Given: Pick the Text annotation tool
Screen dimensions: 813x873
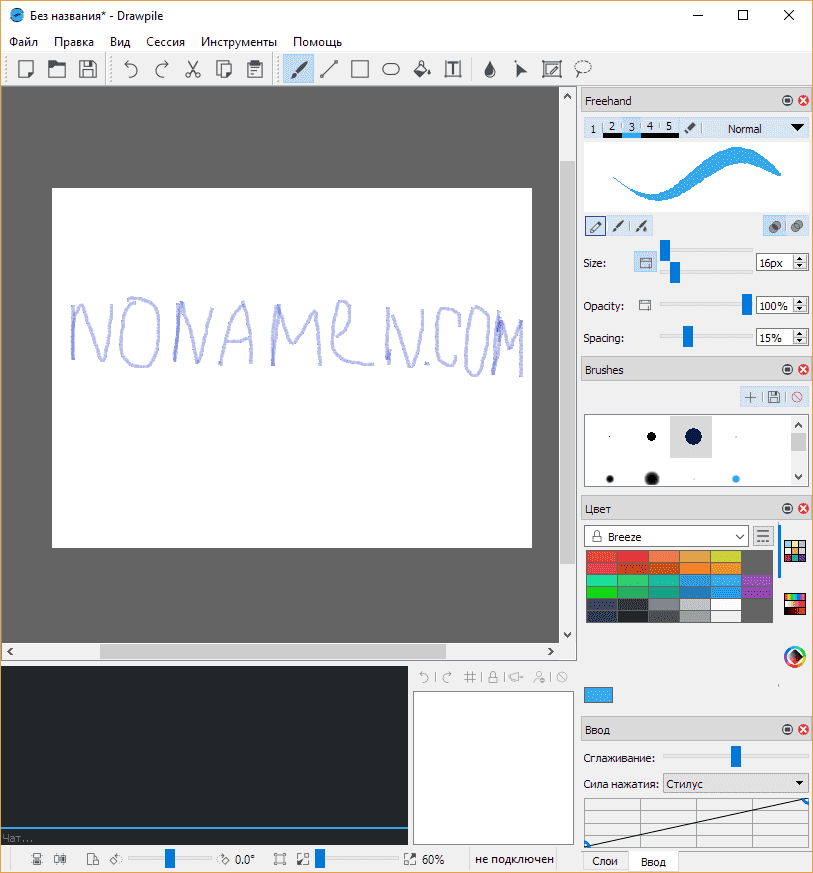Looking at the screenshot, I should click(453, 69).
